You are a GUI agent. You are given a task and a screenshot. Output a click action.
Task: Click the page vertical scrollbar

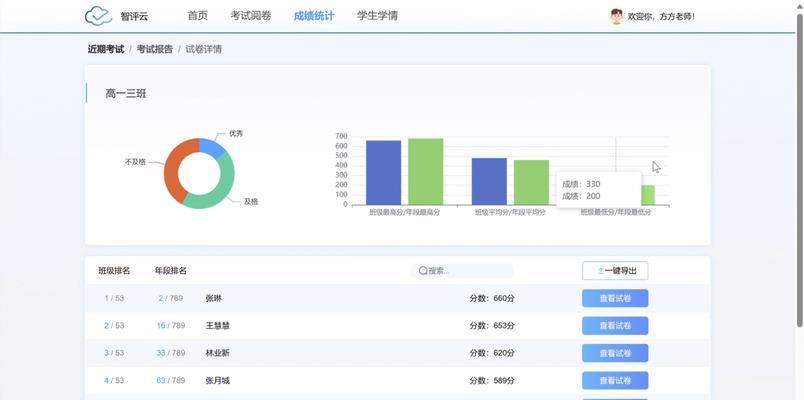point(799,169)
